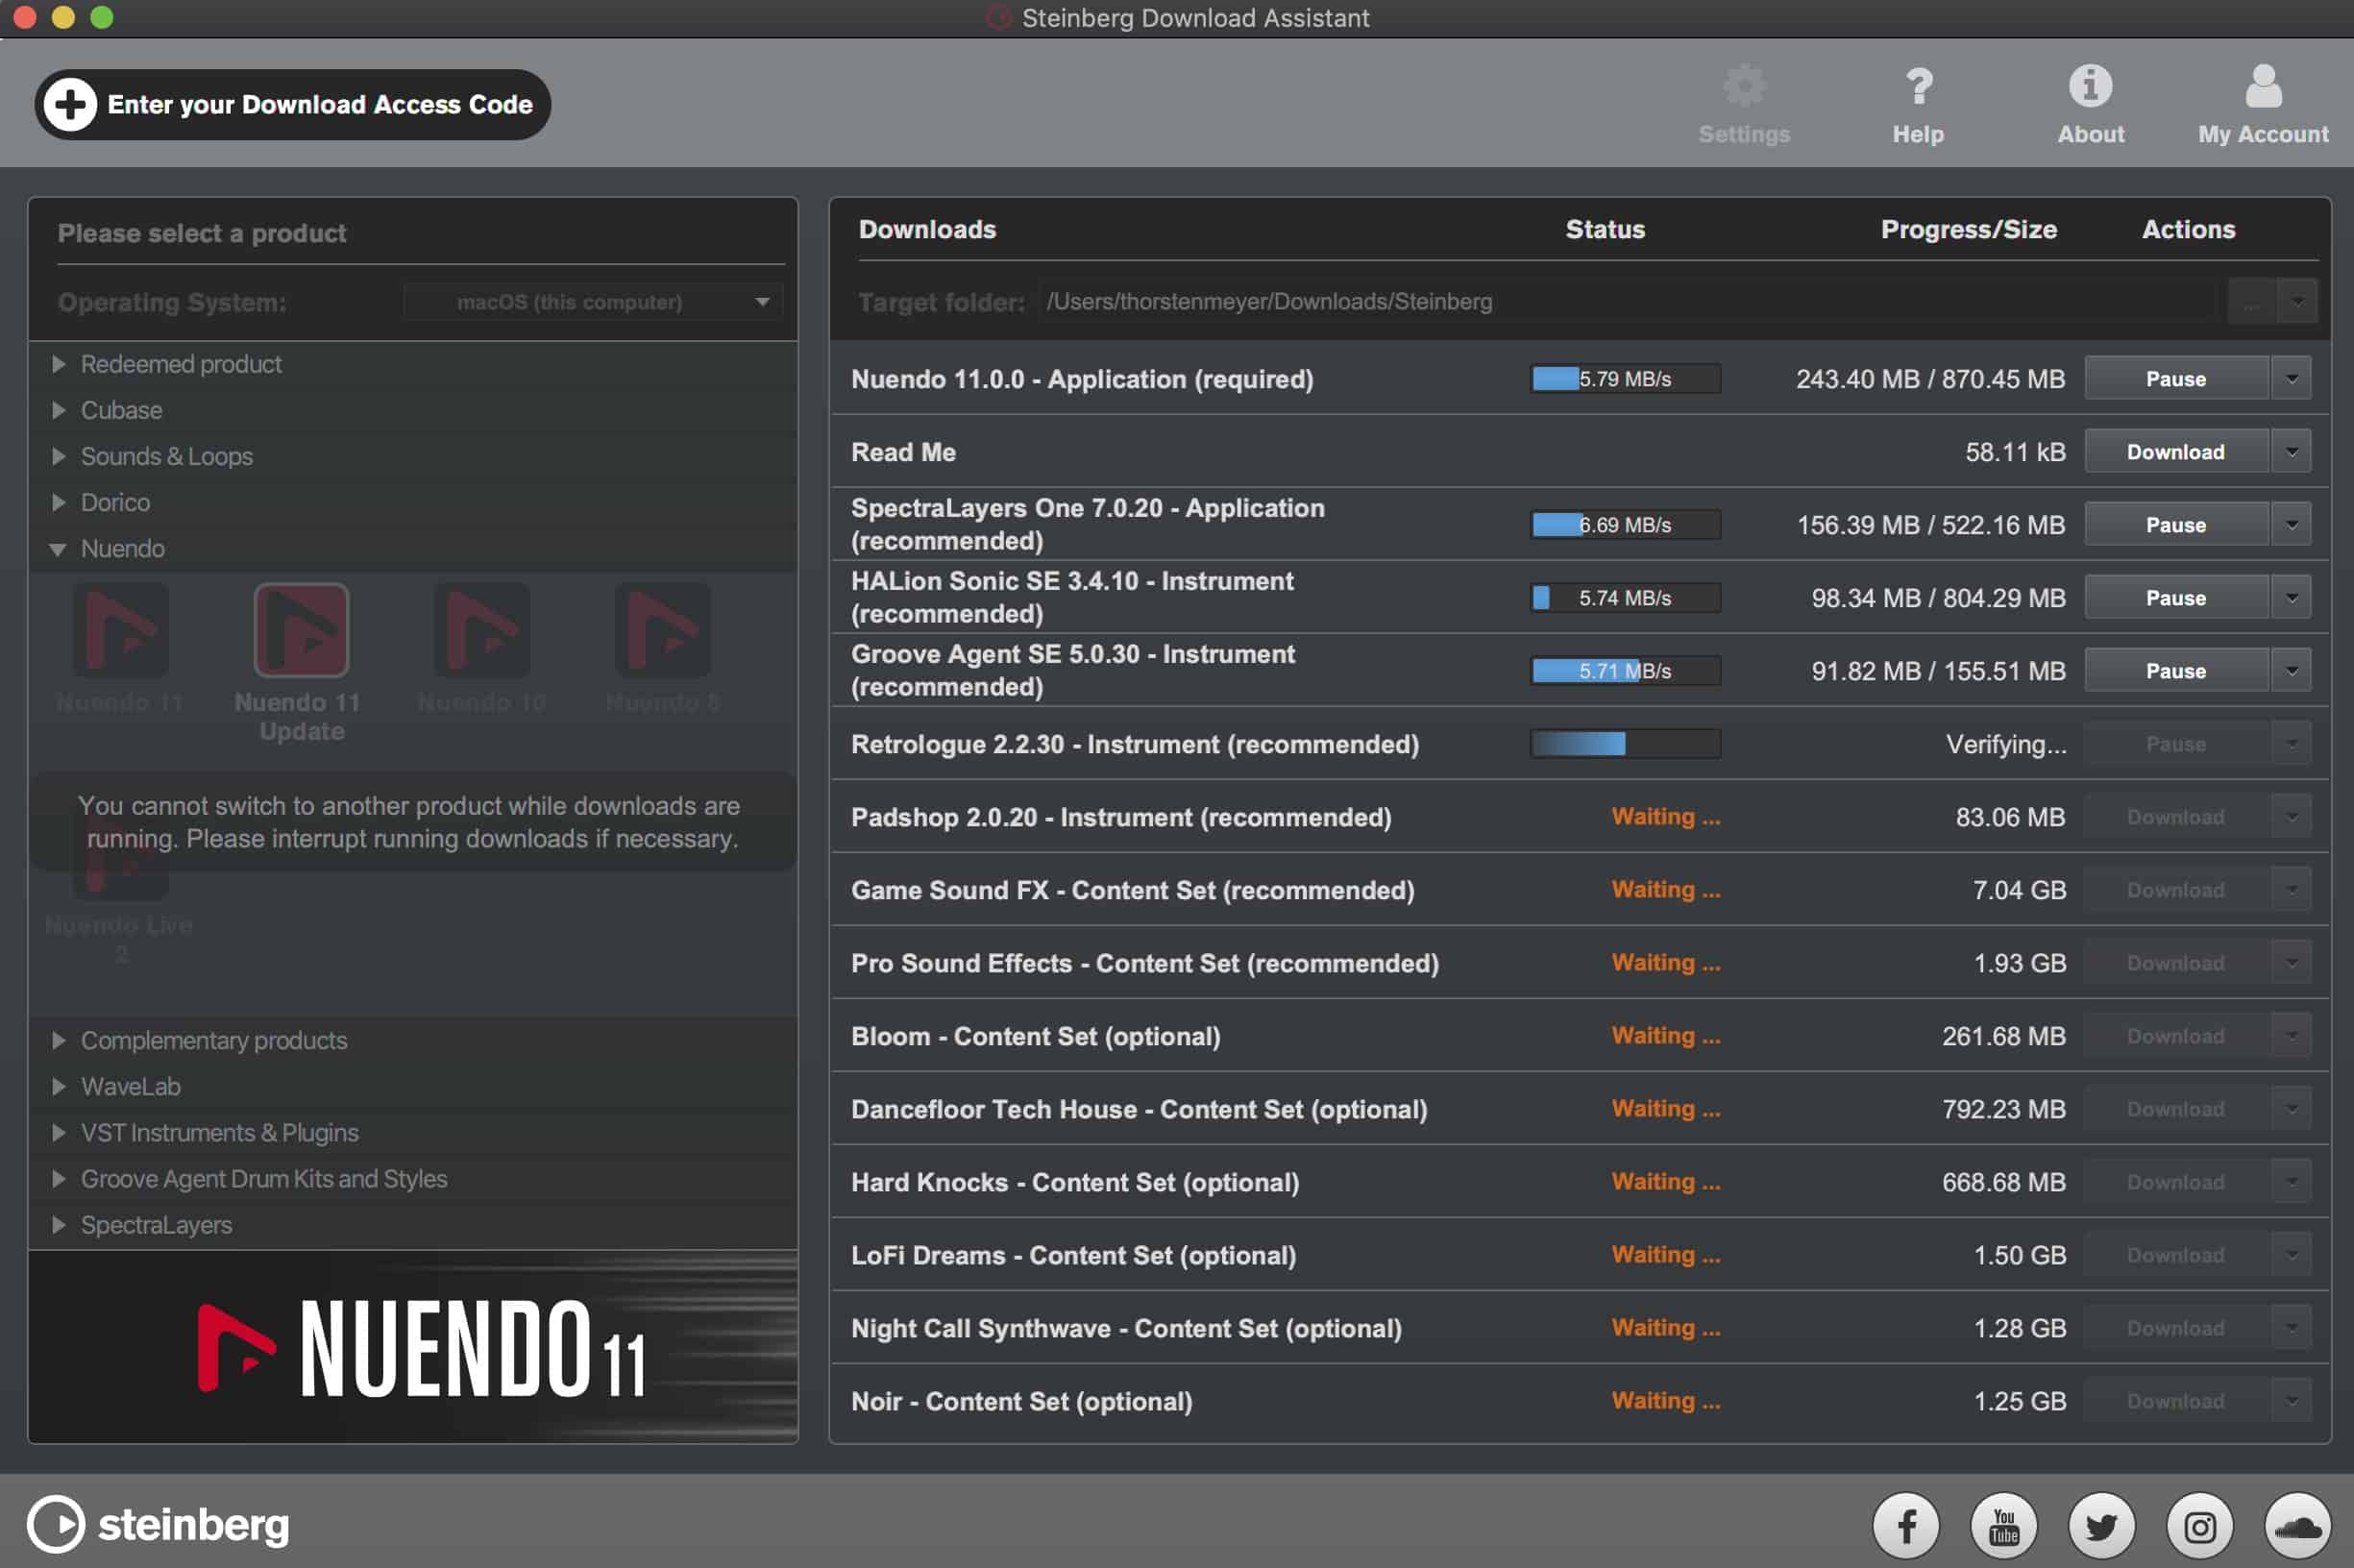This screenshot has width=2354, height=1568.
Task: Click the Status column header
Action: (1604, 230)
